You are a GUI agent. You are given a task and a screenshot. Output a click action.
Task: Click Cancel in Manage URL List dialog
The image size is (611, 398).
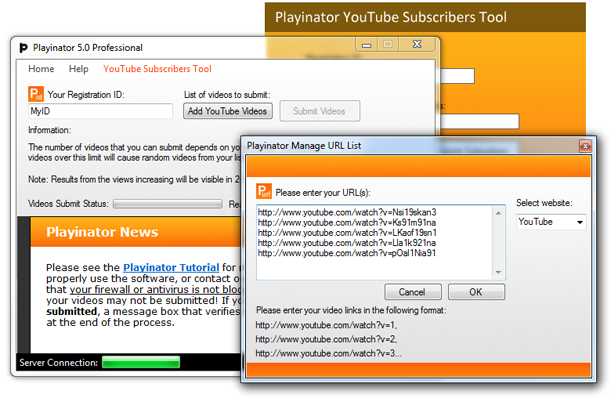pyautogui.click(x=413, y=292)
